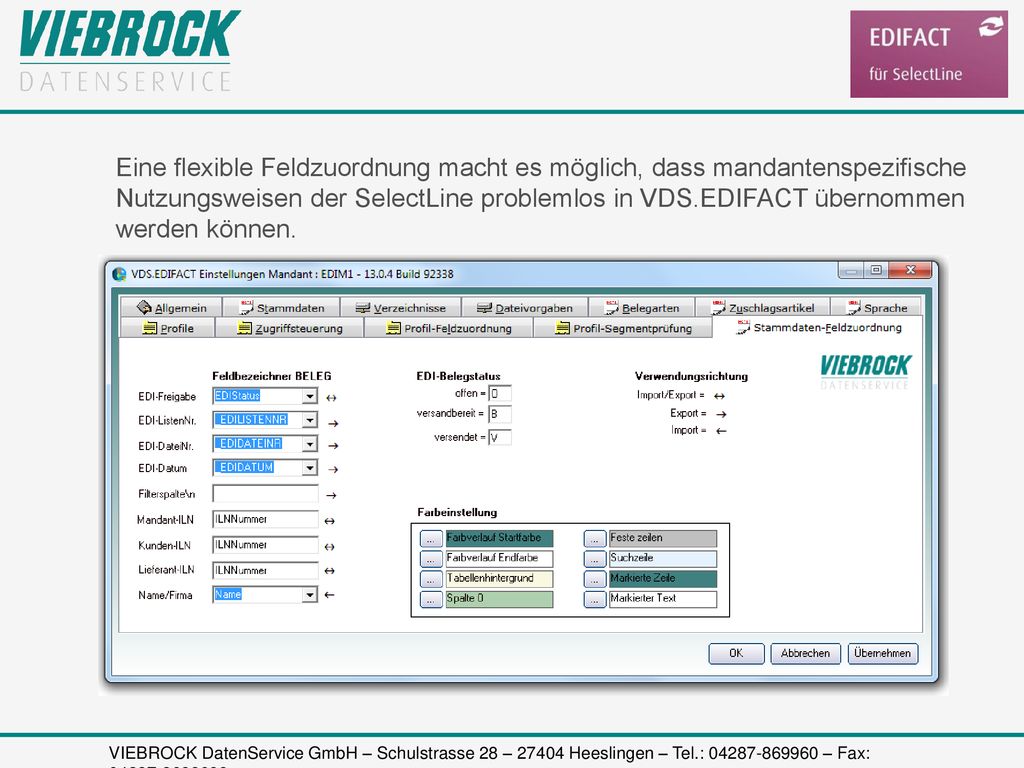Viewport: 1024px width, 768px height.
Task: Toggle direction arrow next to EDI-Datum
Action: [333, 469]
